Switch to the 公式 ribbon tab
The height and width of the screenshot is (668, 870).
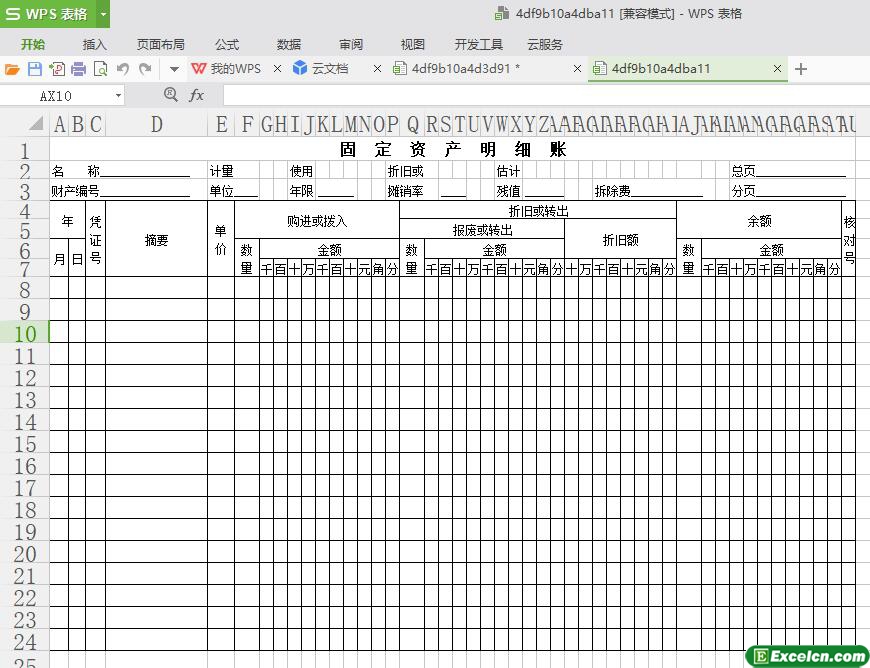pos(227,44)
